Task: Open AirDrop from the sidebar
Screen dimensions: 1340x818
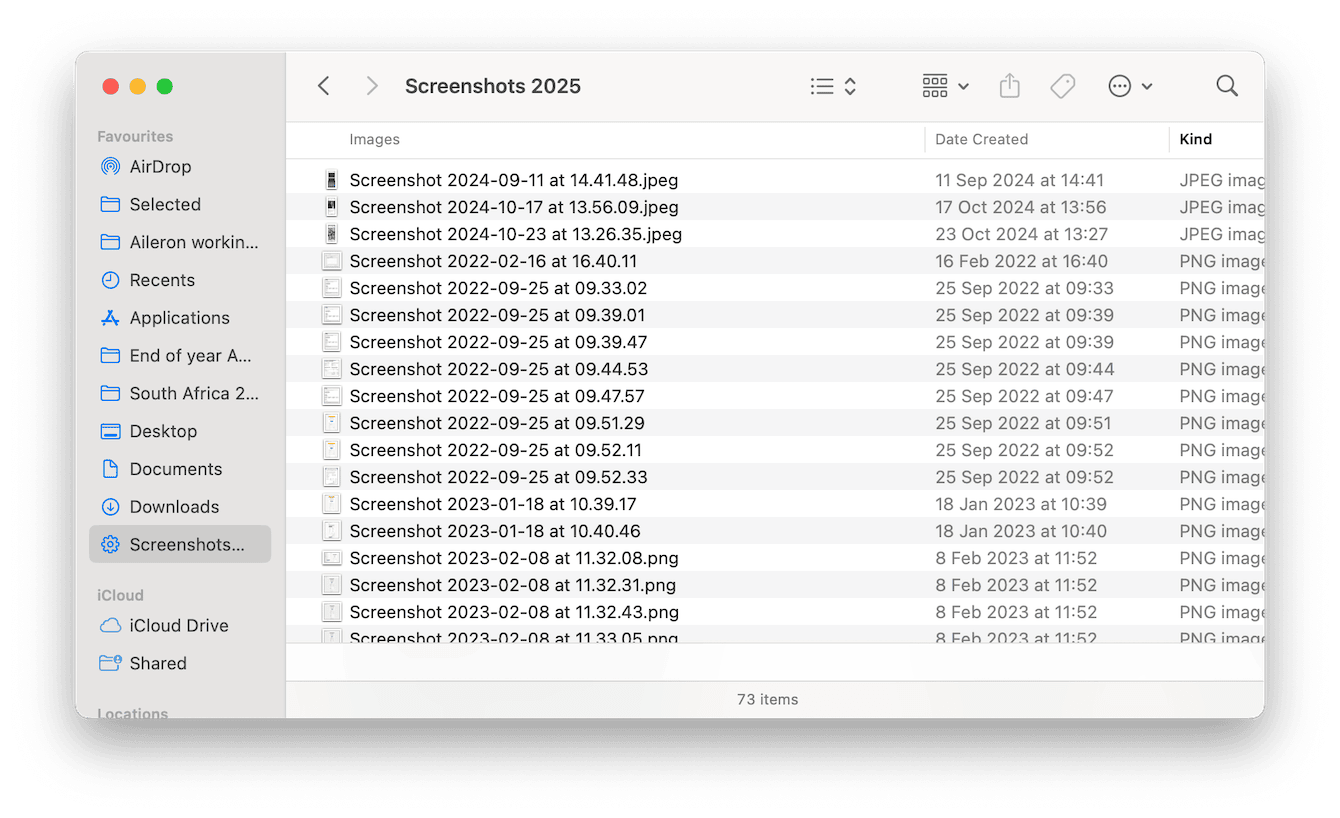Action: pyautogui.click(x=160, y=166)
